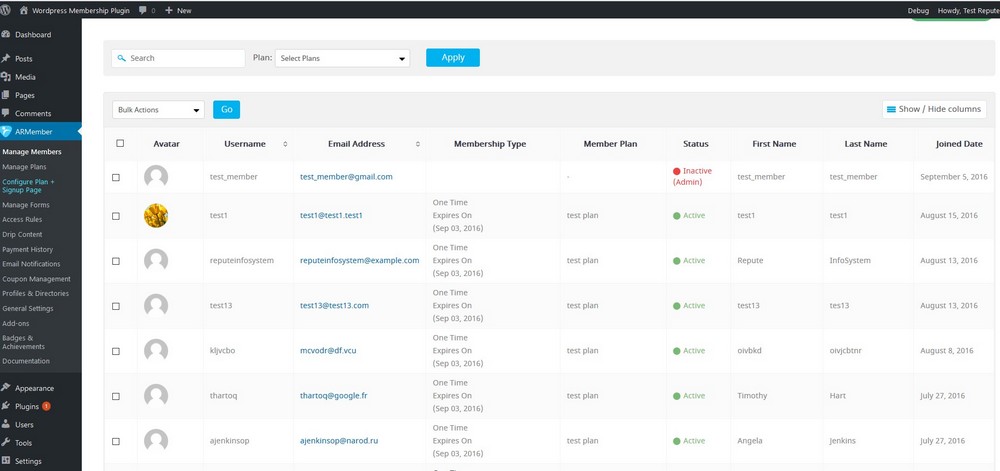The height and width of the screenshot is (471, 1000).
Task: Click the Posts pin icon
Action: click(x=6, y=58)
